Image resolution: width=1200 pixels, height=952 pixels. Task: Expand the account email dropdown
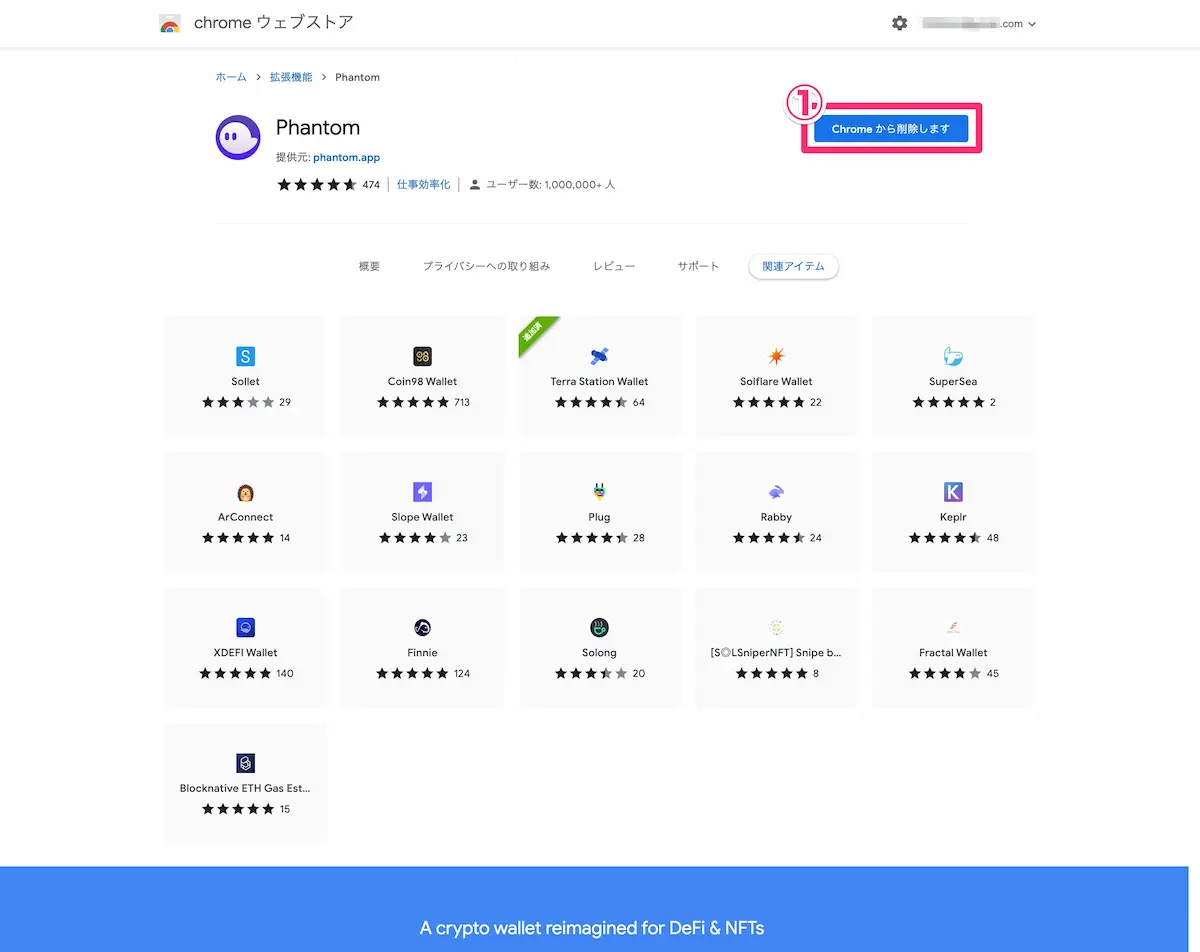tap(979, 23)
